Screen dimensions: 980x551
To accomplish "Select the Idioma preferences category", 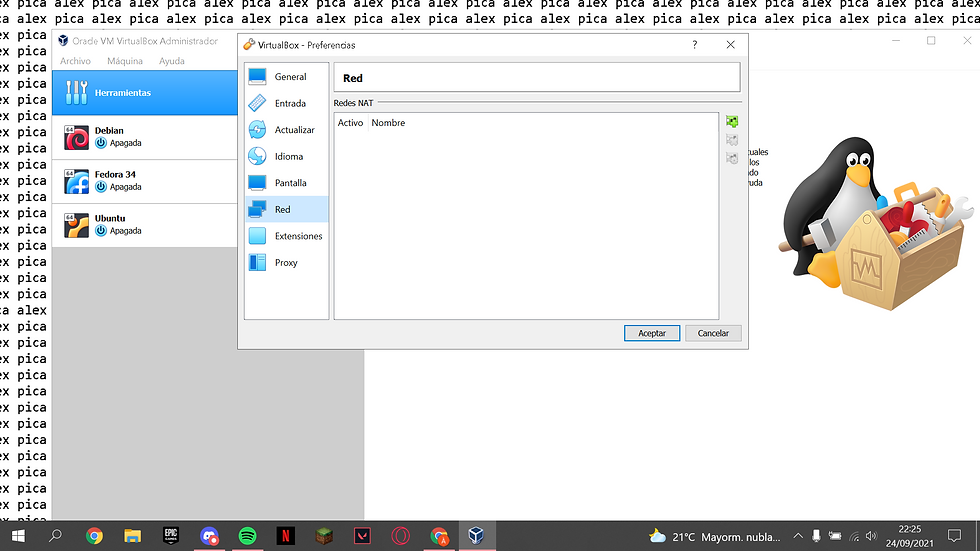I will coord(286,156).
